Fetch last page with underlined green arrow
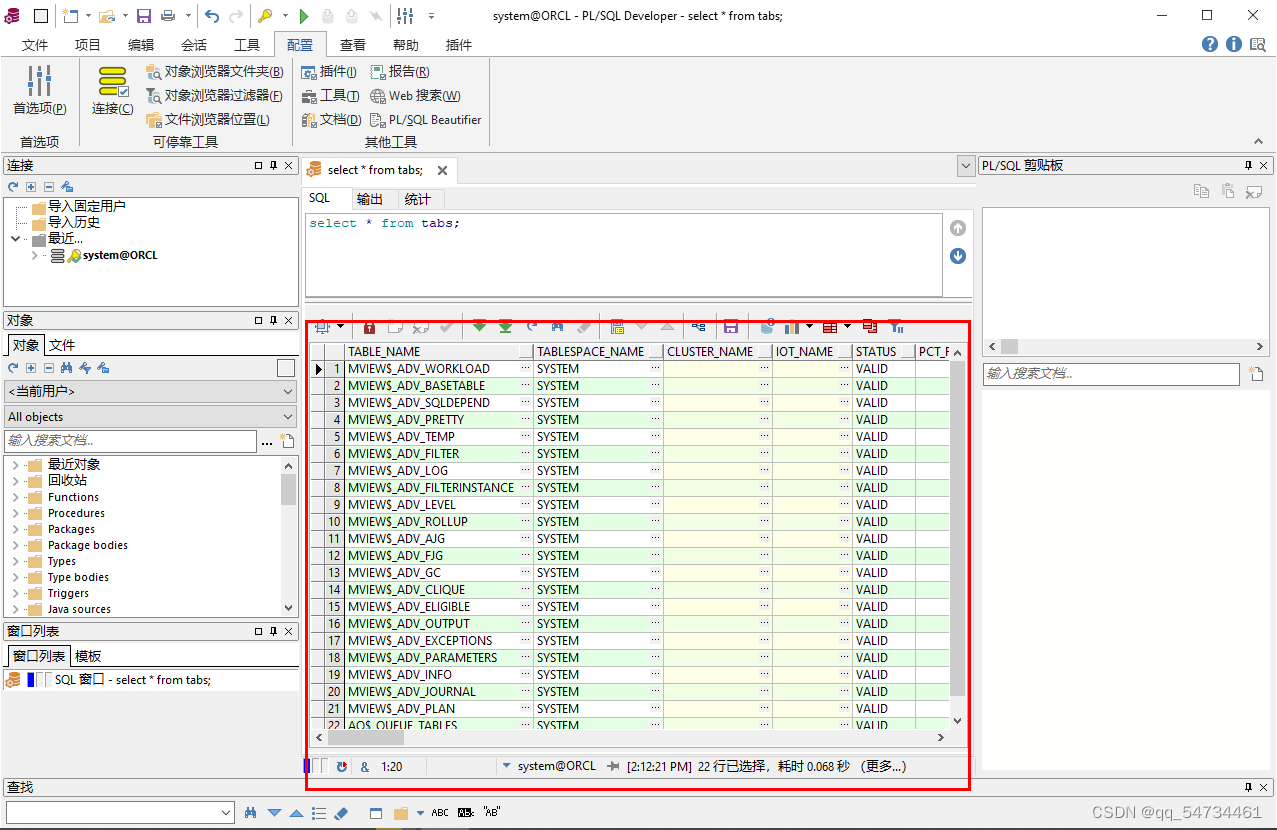The width and height of the screenshot is (1277, 830). (x=506, y=327)
